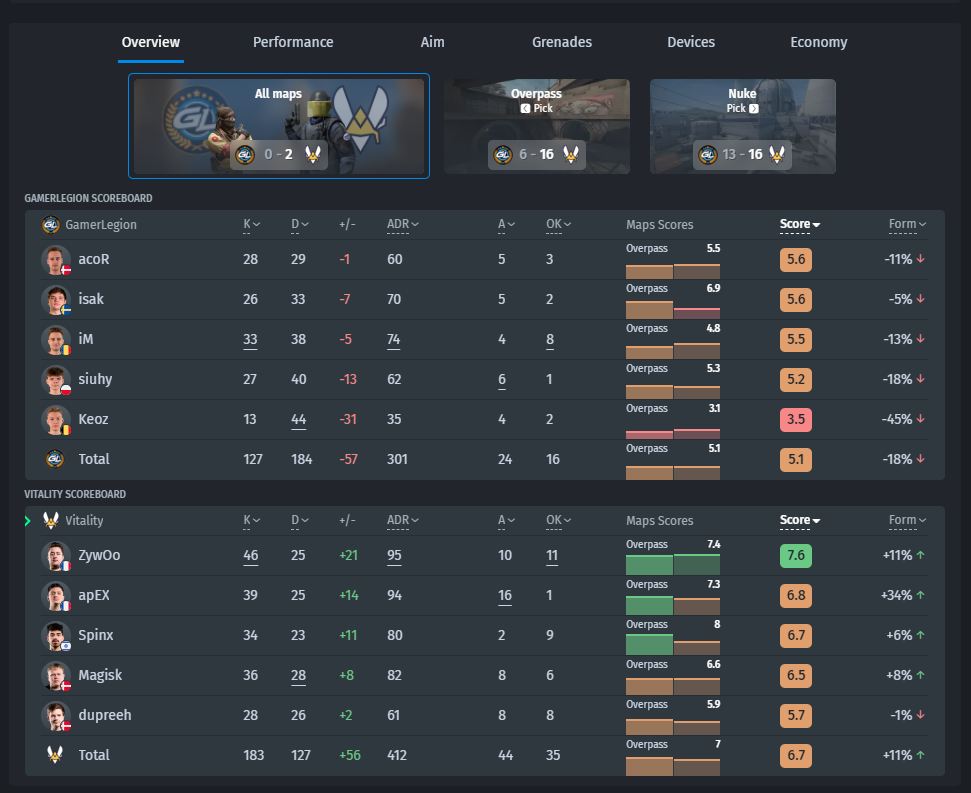Click ZywOo player avatar
971x793 pixels.
coord(55,555)
